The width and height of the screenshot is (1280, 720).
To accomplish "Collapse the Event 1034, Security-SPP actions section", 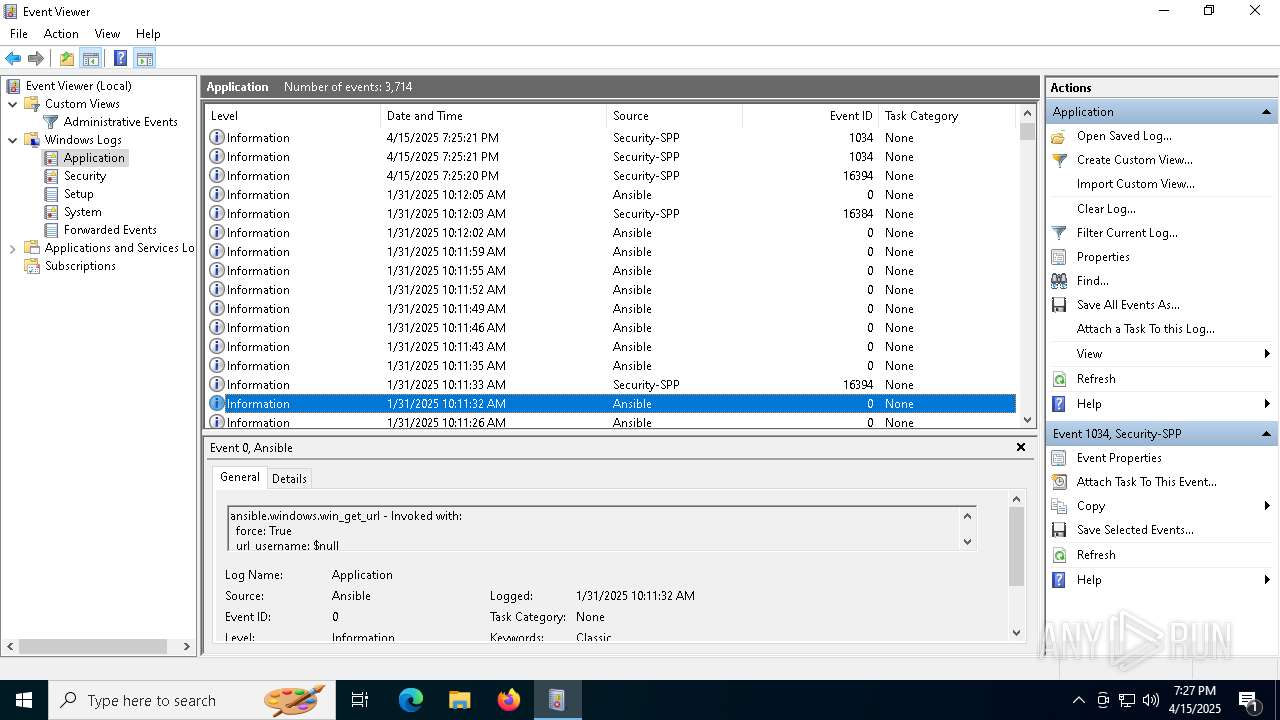I will (x=1266, y=434).
